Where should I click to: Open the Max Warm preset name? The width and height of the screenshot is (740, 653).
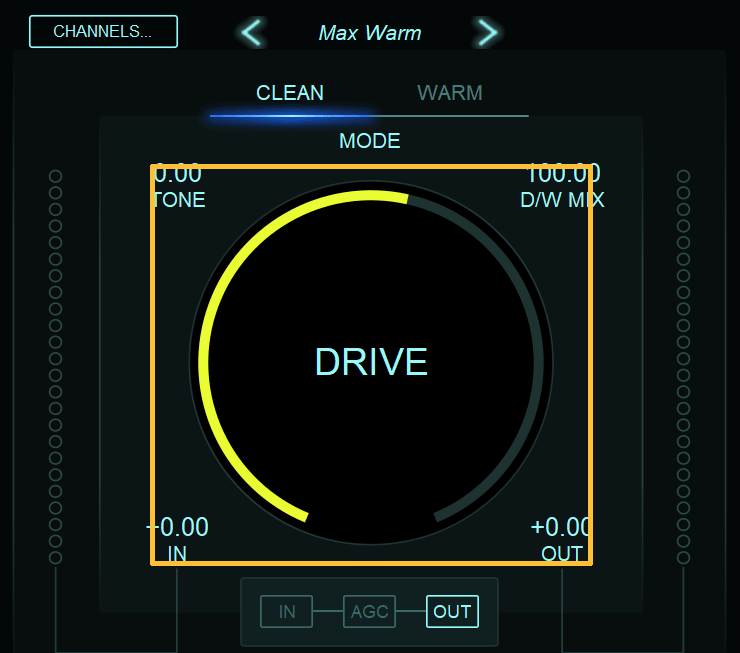point(370,33)
